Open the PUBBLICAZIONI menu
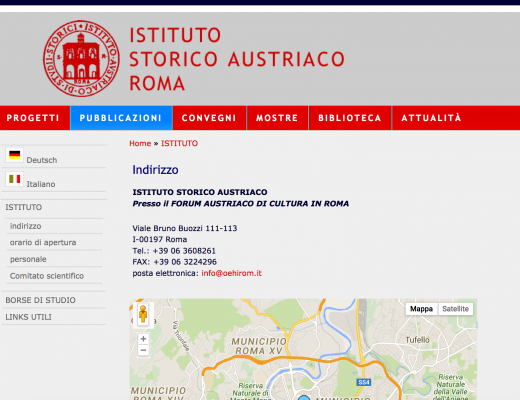This screenshot has width=520, height=400. coord(121,118)
